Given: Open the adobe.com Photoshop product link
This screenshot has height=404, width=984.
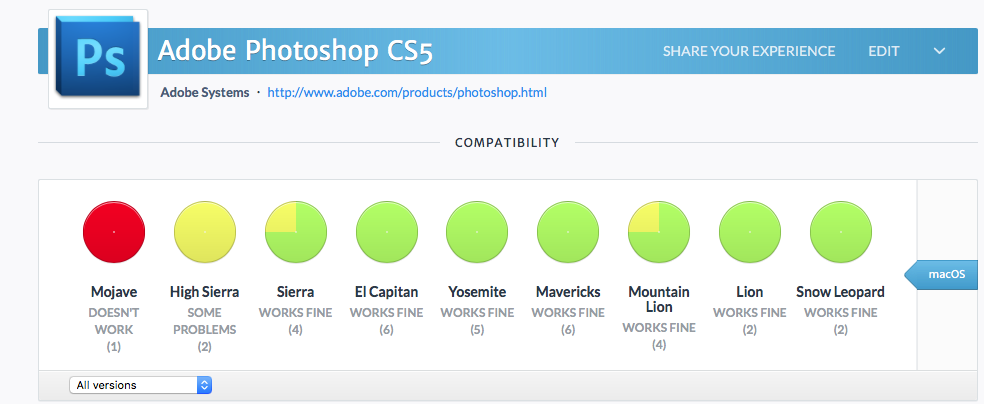Looking at the screenshot, I should coord(407,92).
